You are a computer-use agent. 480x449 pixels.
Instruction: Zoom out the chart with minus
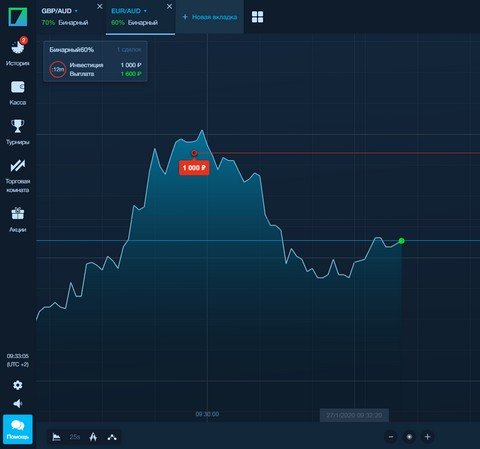391,437
